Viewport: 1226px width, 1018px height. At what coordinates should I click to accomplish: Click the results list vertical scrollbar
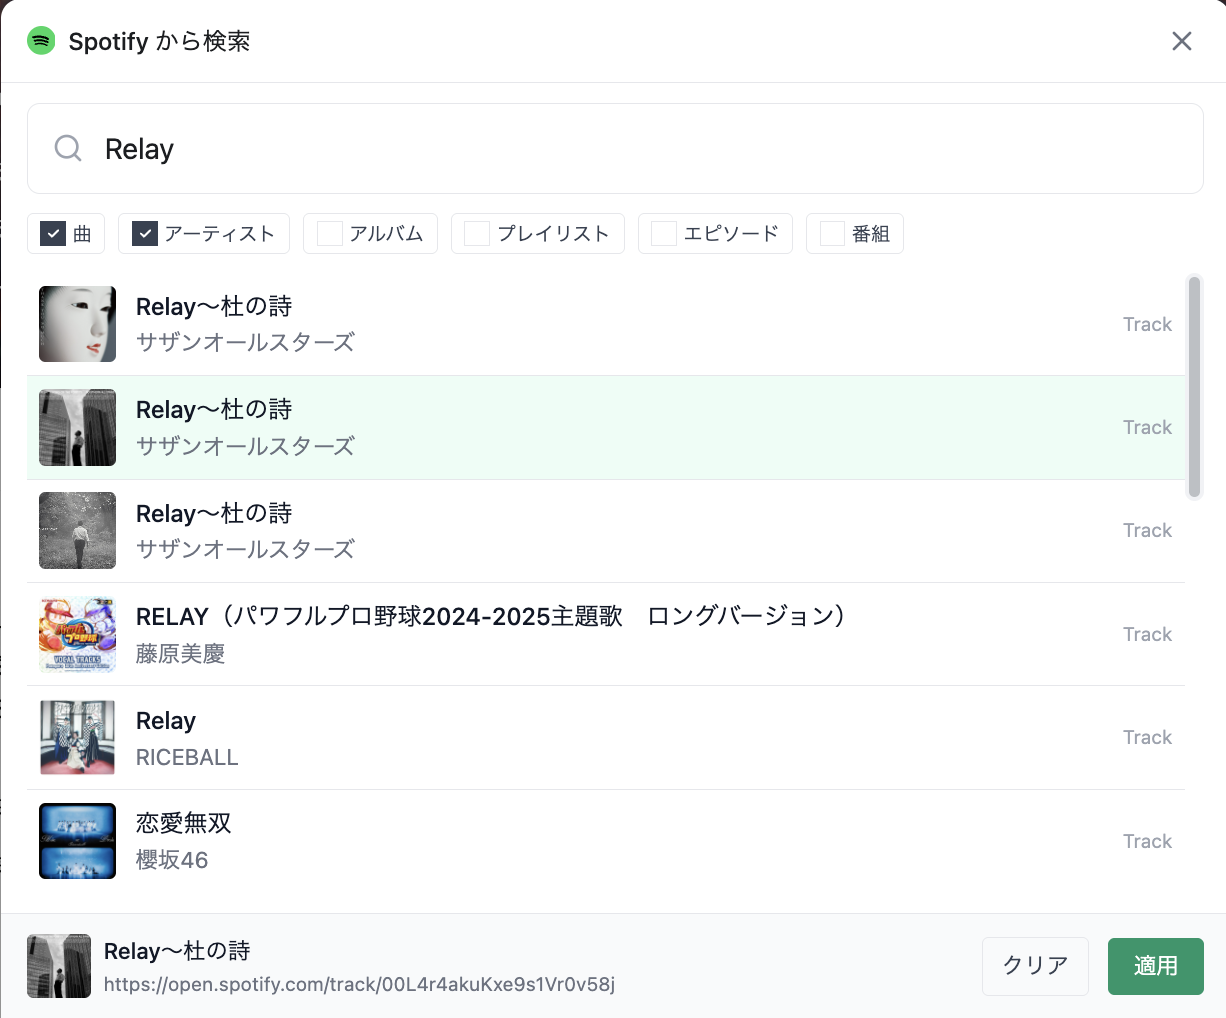[x=1193, y=387]
